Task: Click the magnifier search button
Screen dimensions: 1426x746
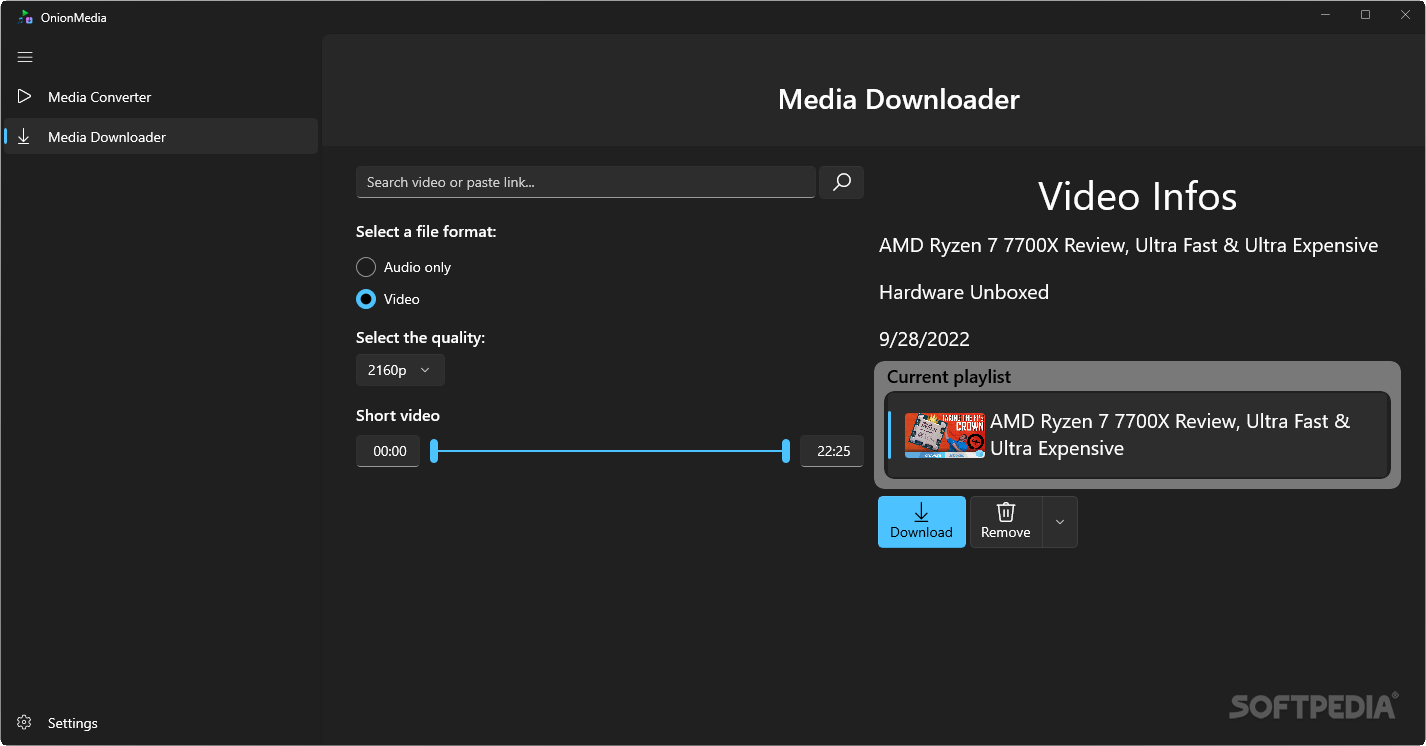Action: click(841, 182)
